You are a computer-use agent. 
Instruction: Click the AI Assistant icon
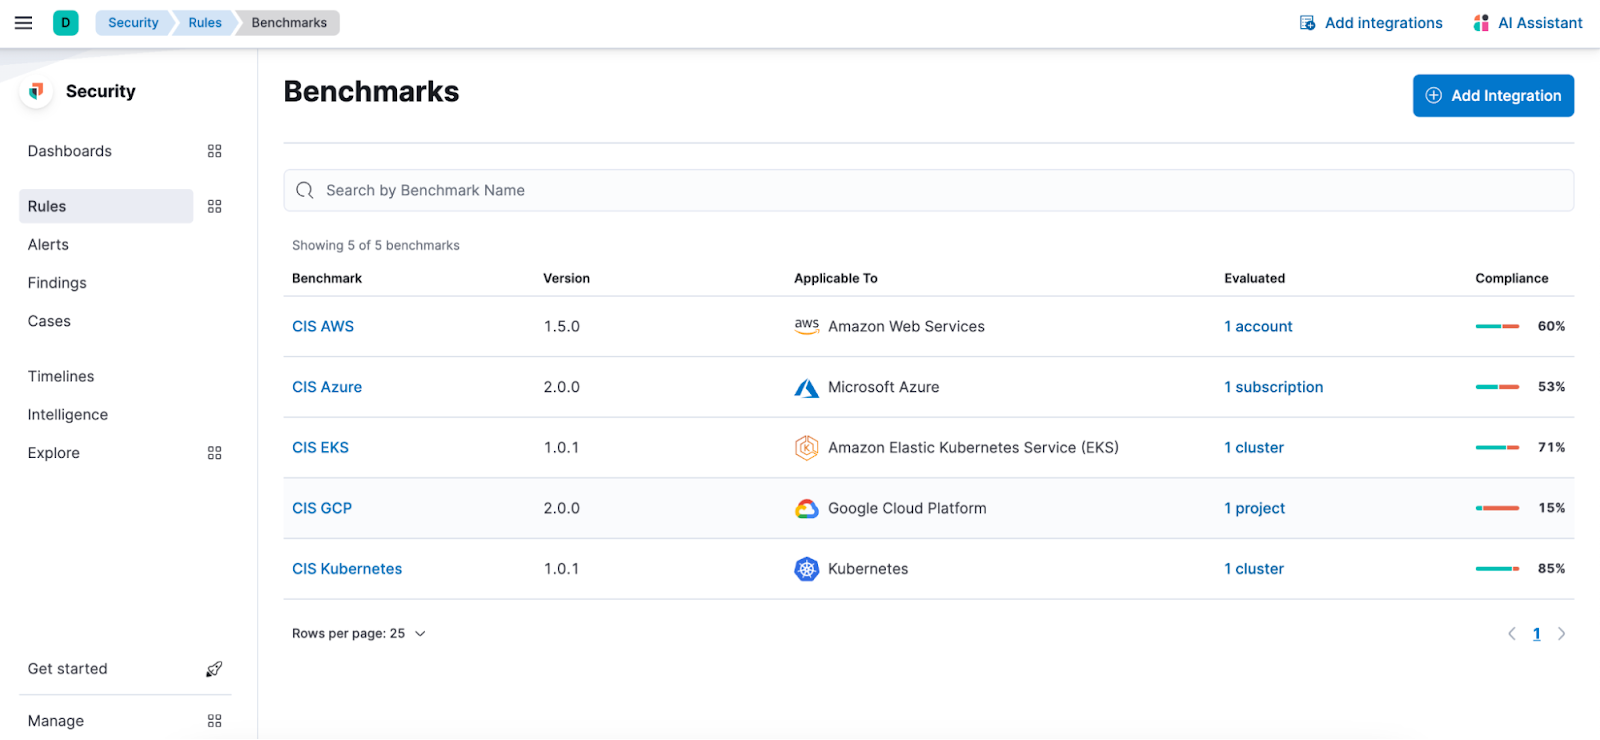(x=1481, y=23)
